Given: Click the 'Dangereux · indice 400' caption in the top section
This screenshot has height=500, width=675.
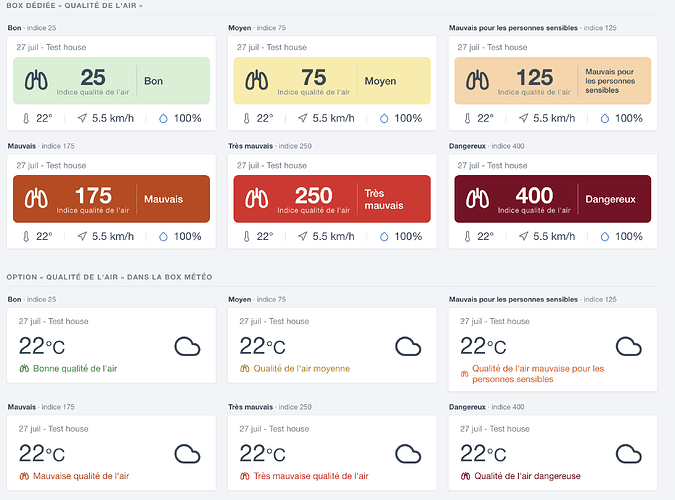Looking at the screenshot, I should tap(486, 146).
